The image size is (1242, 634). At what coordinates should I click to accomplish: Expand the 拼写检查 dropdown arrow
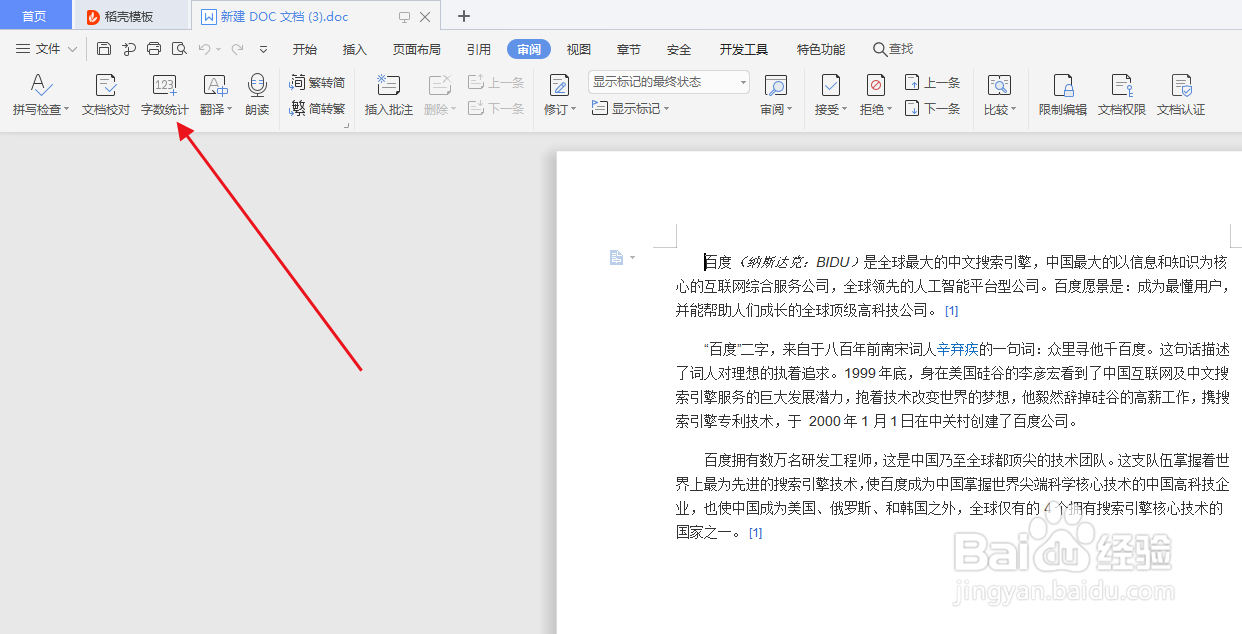pos(67,110)
